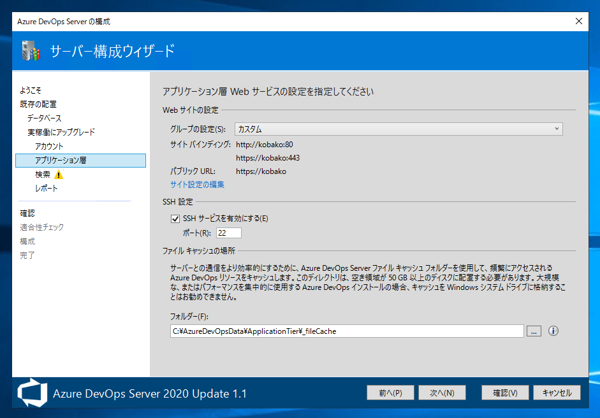Click the キャンセル button

click(x=557, y=393)
